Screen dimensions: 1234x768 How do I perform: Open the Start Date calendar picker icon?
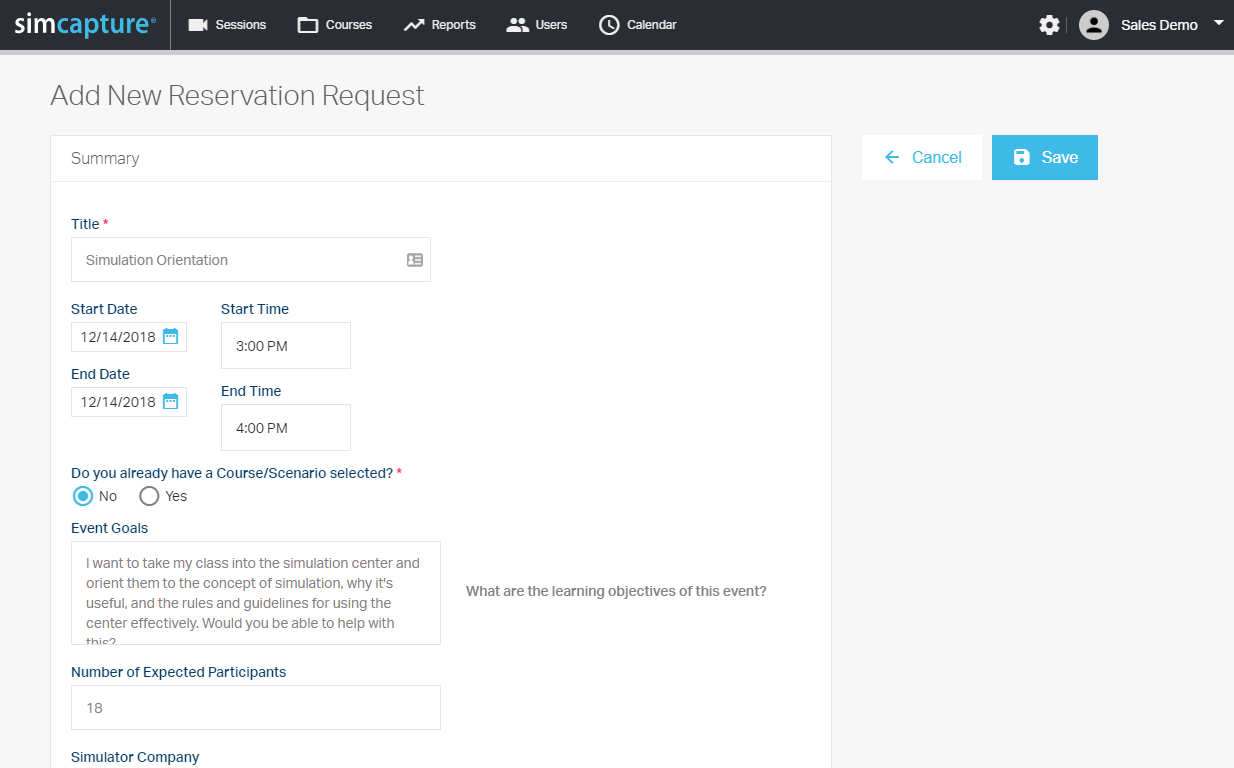pyautogui.click(x=170, y=336)
